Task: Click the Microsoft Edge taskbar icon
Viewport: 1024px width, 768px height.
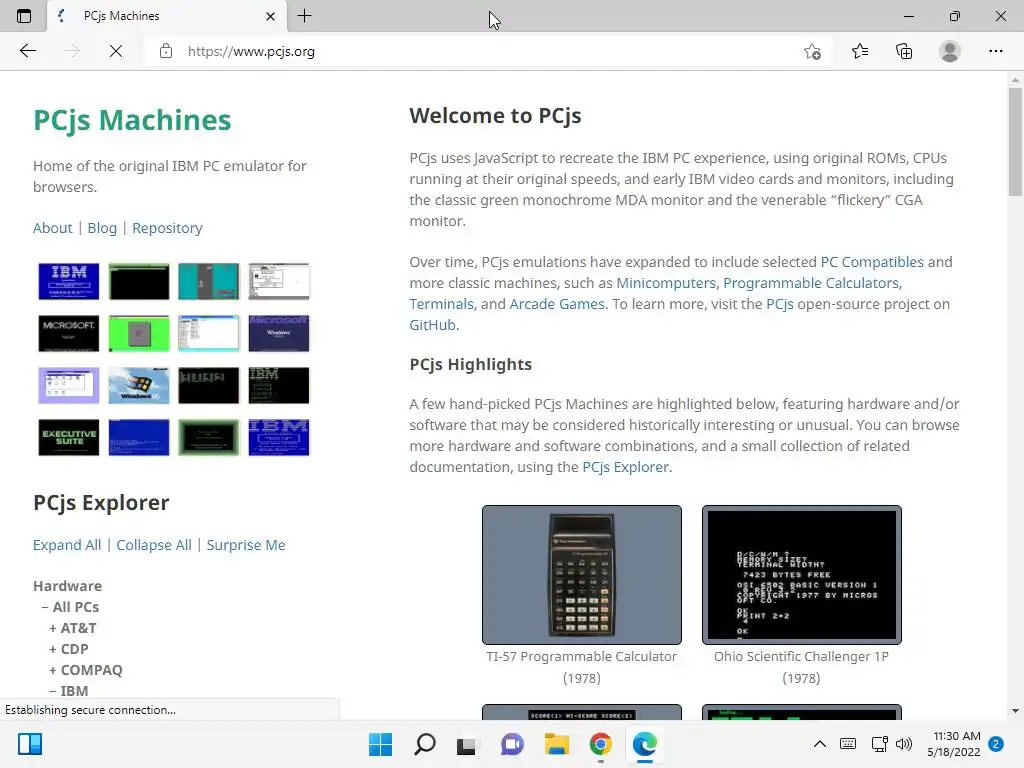Action: point(645,744)
